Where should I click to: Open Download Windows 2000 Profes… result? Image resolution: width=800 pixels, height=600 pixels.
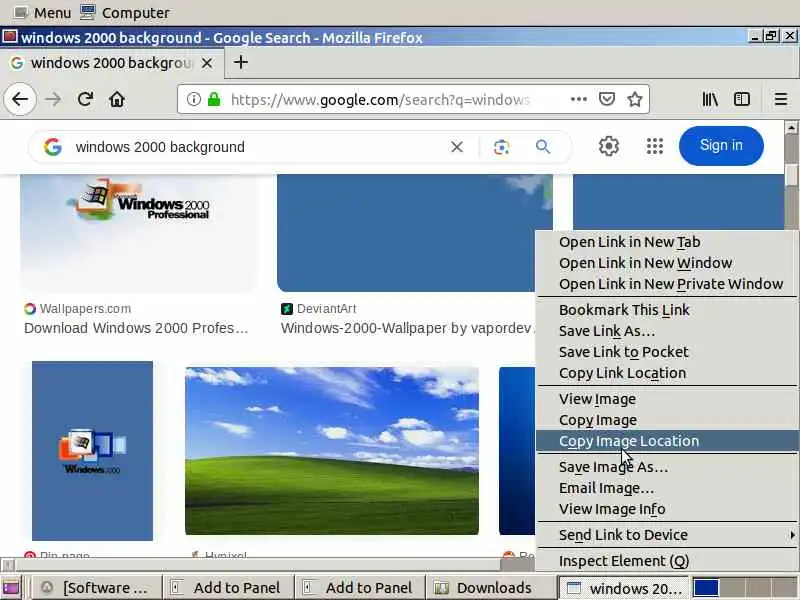point(136,328)
